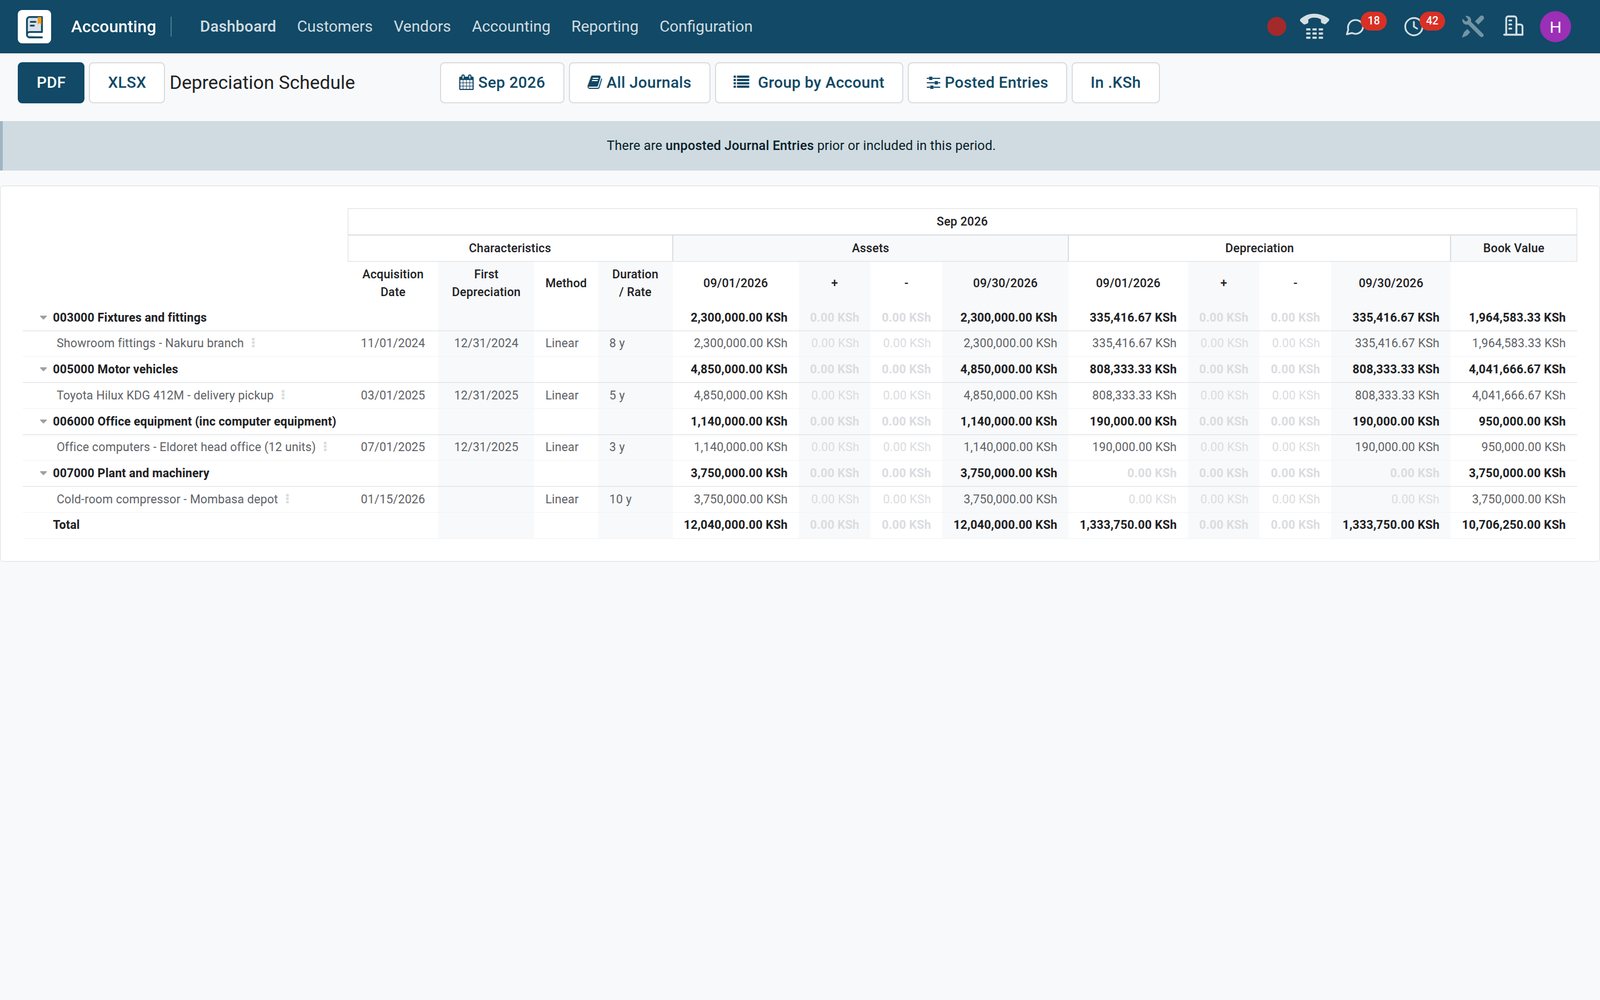
Task: Open the discuss messages icon with badge 18
Action: 1355,27
